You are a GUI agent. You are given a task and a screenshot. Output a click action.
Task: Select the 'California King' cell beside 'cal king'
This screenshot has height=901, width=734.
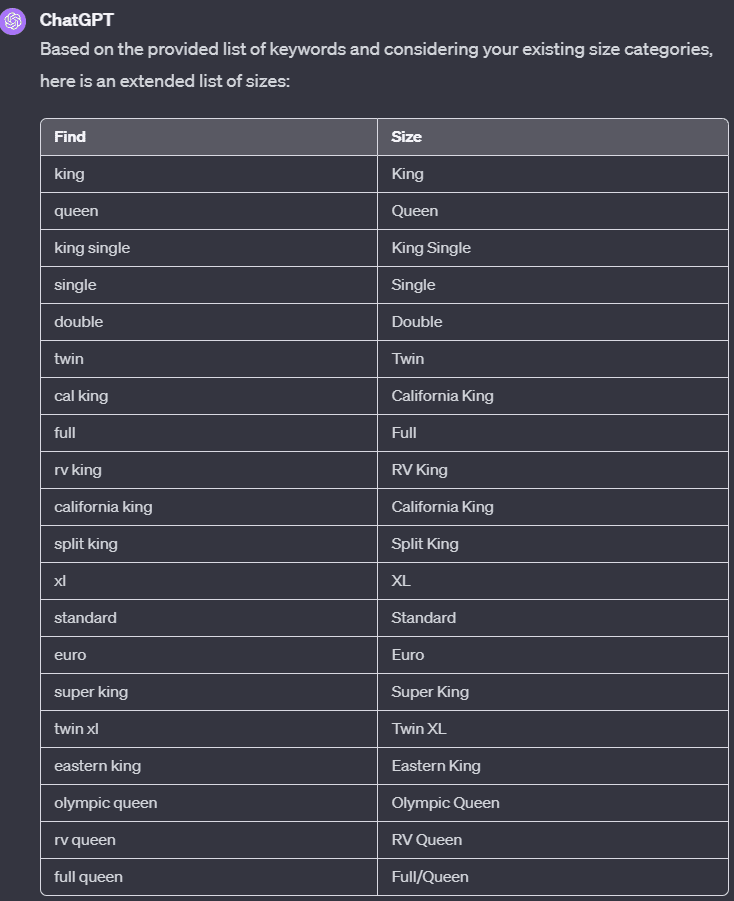click(x=442, y=396)
